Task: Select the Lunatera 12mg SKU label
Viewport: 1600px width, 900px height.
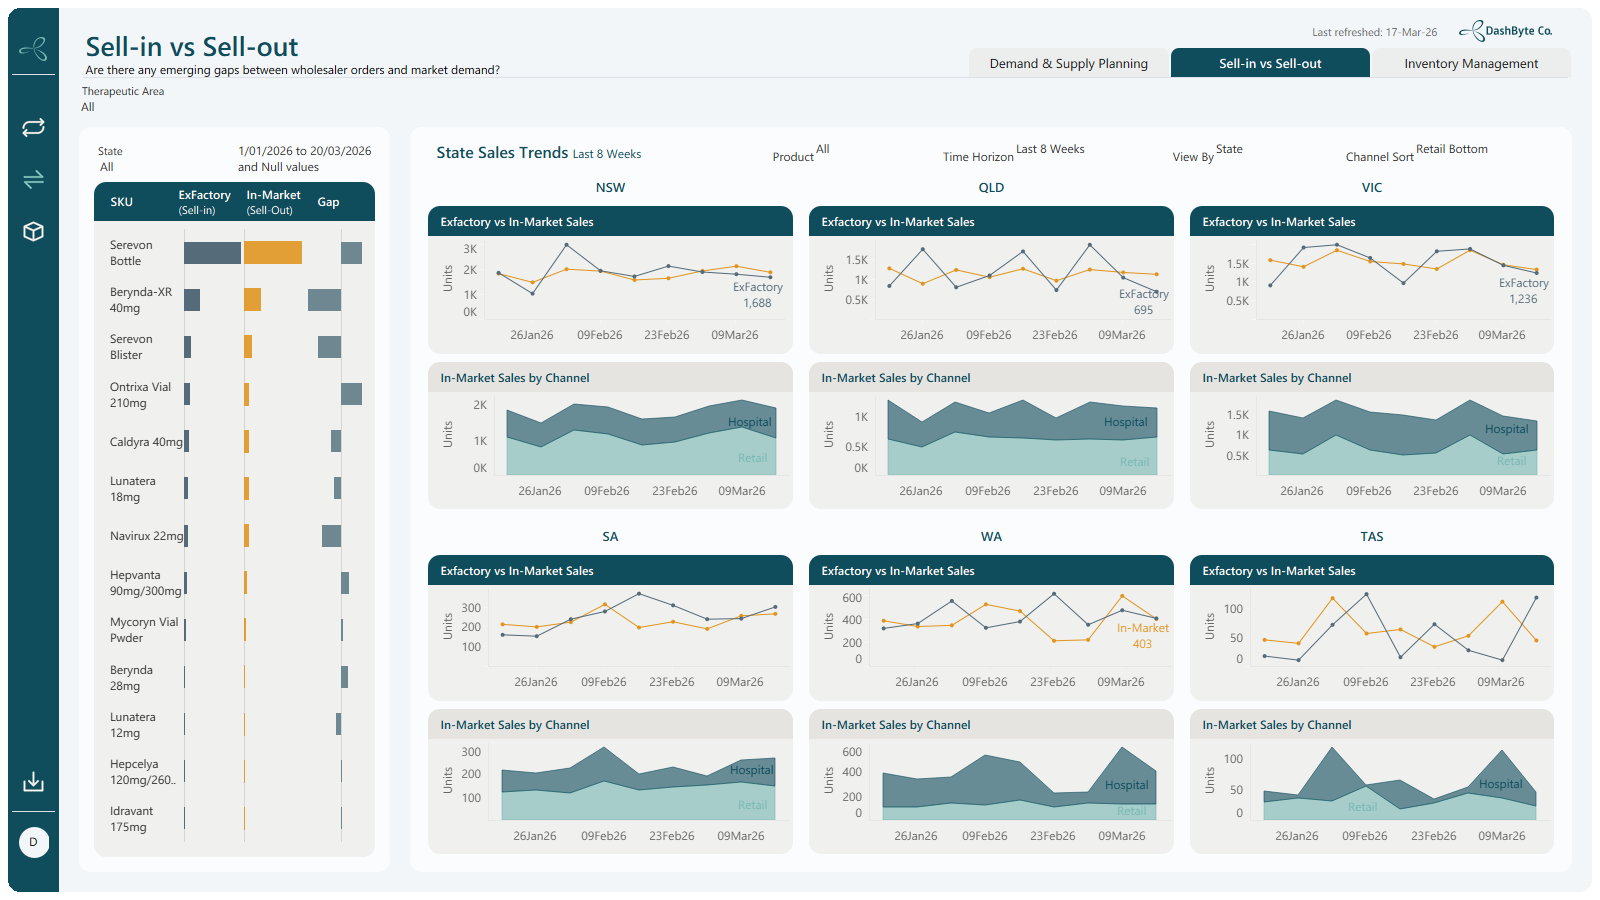Action: [132, 725]
